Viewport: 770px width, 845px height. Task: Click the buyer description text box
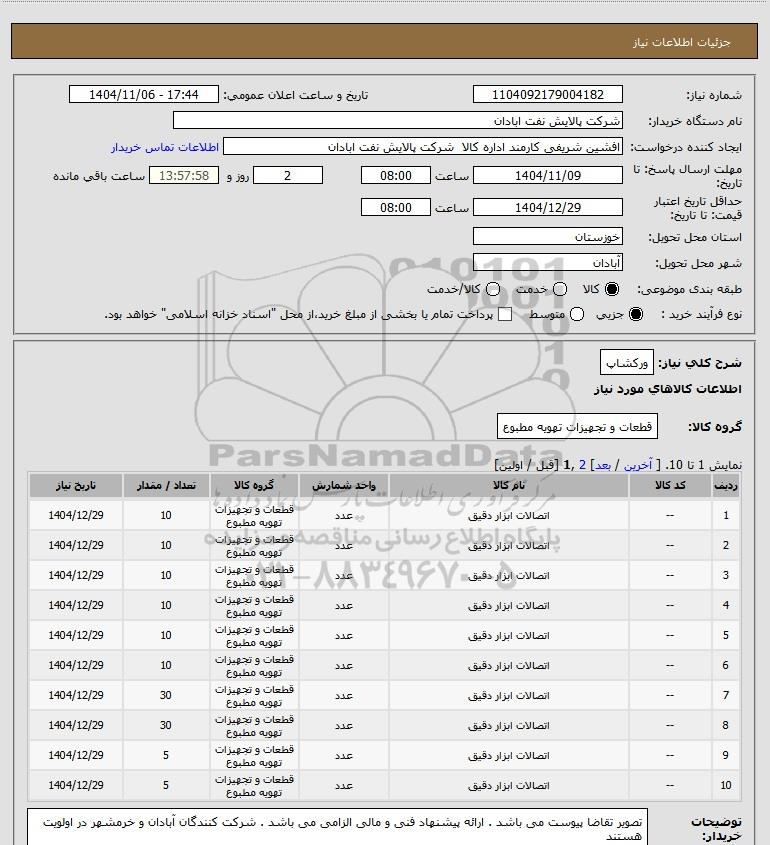pos(338,827)
